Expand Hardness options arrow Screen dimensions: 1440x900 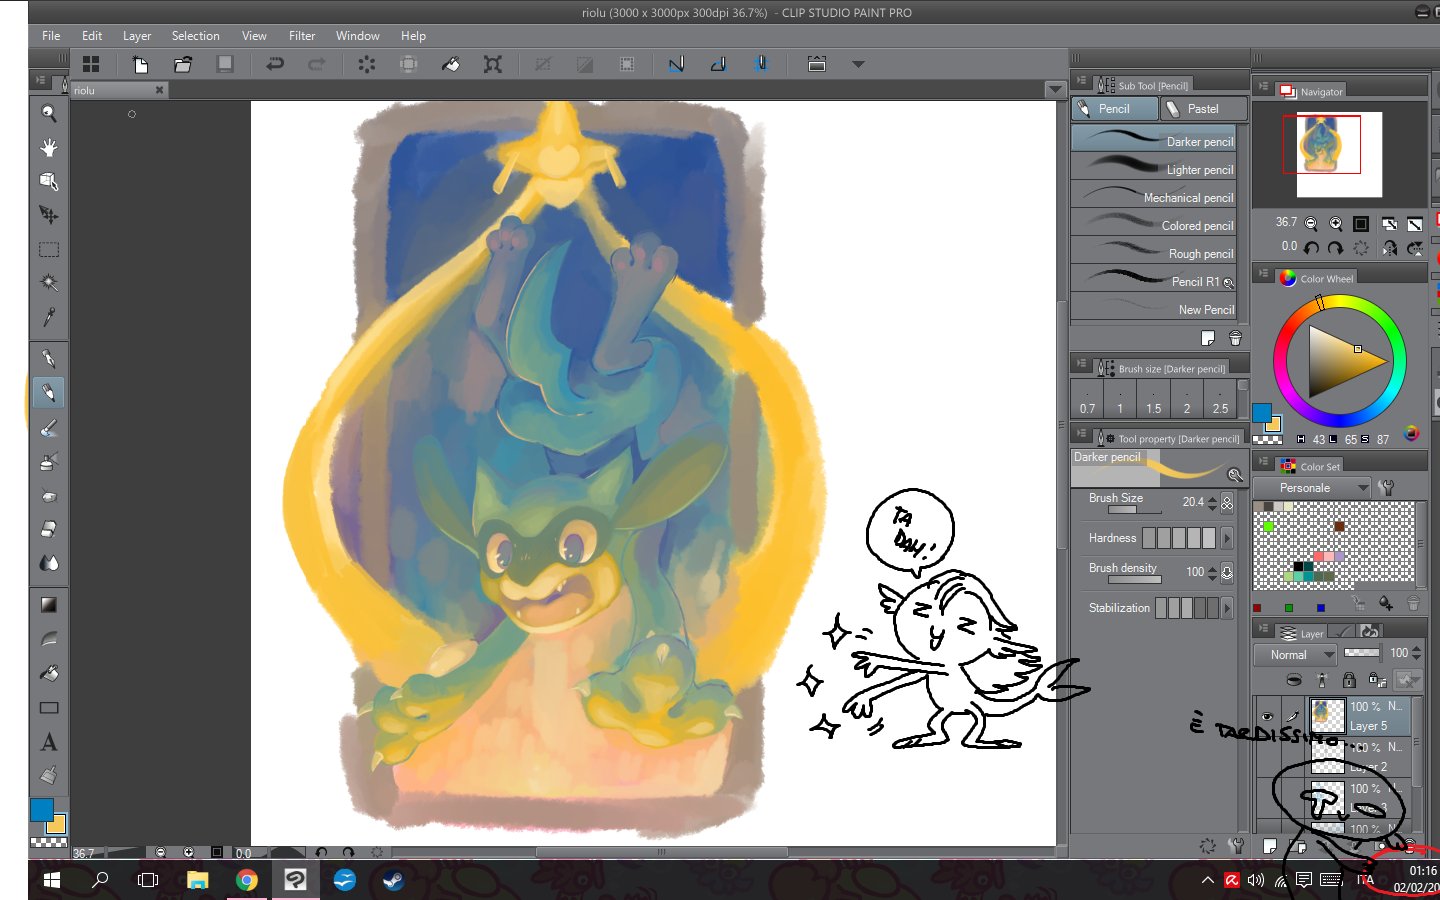(x=1227, y=538)
